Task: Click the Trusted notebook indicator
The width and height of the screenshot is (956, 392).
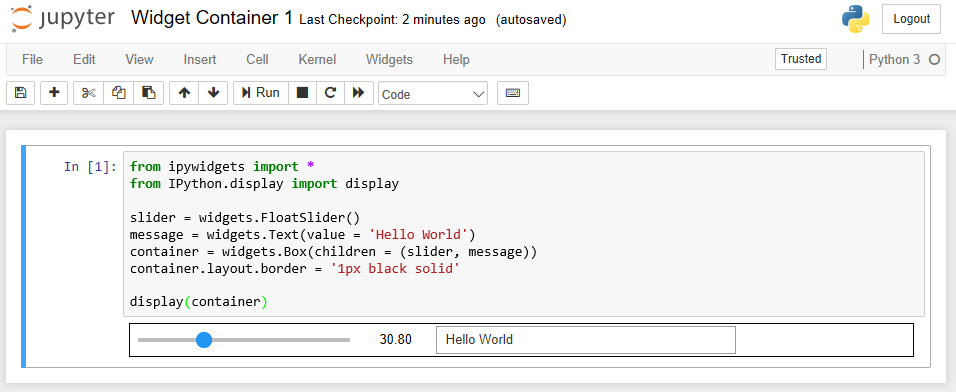Action: click(x=801, y=59)
